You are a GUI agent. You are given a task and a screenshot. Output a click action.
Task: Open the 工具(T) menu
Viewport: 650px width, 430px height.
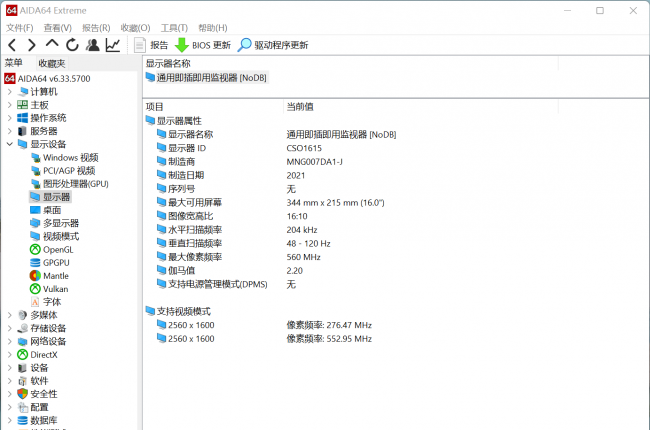(x=174, y=28)
